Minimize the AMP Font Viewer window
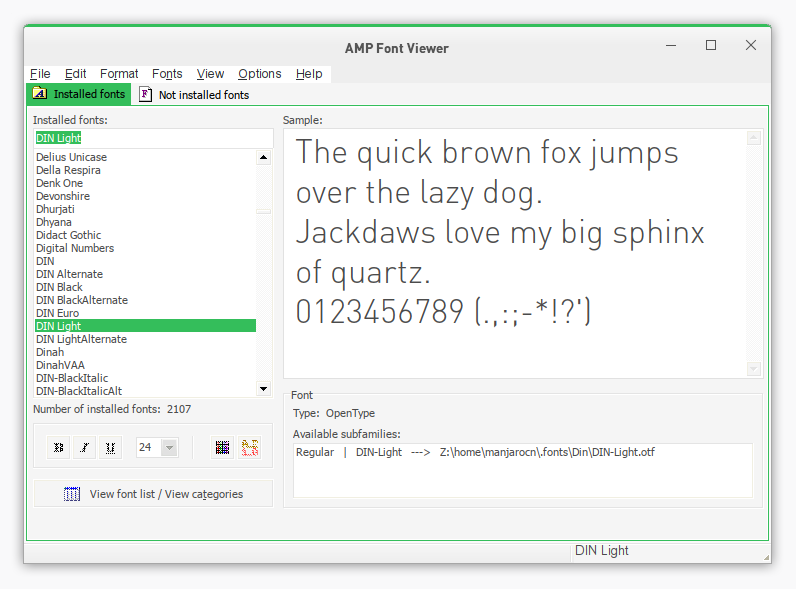 671,45
